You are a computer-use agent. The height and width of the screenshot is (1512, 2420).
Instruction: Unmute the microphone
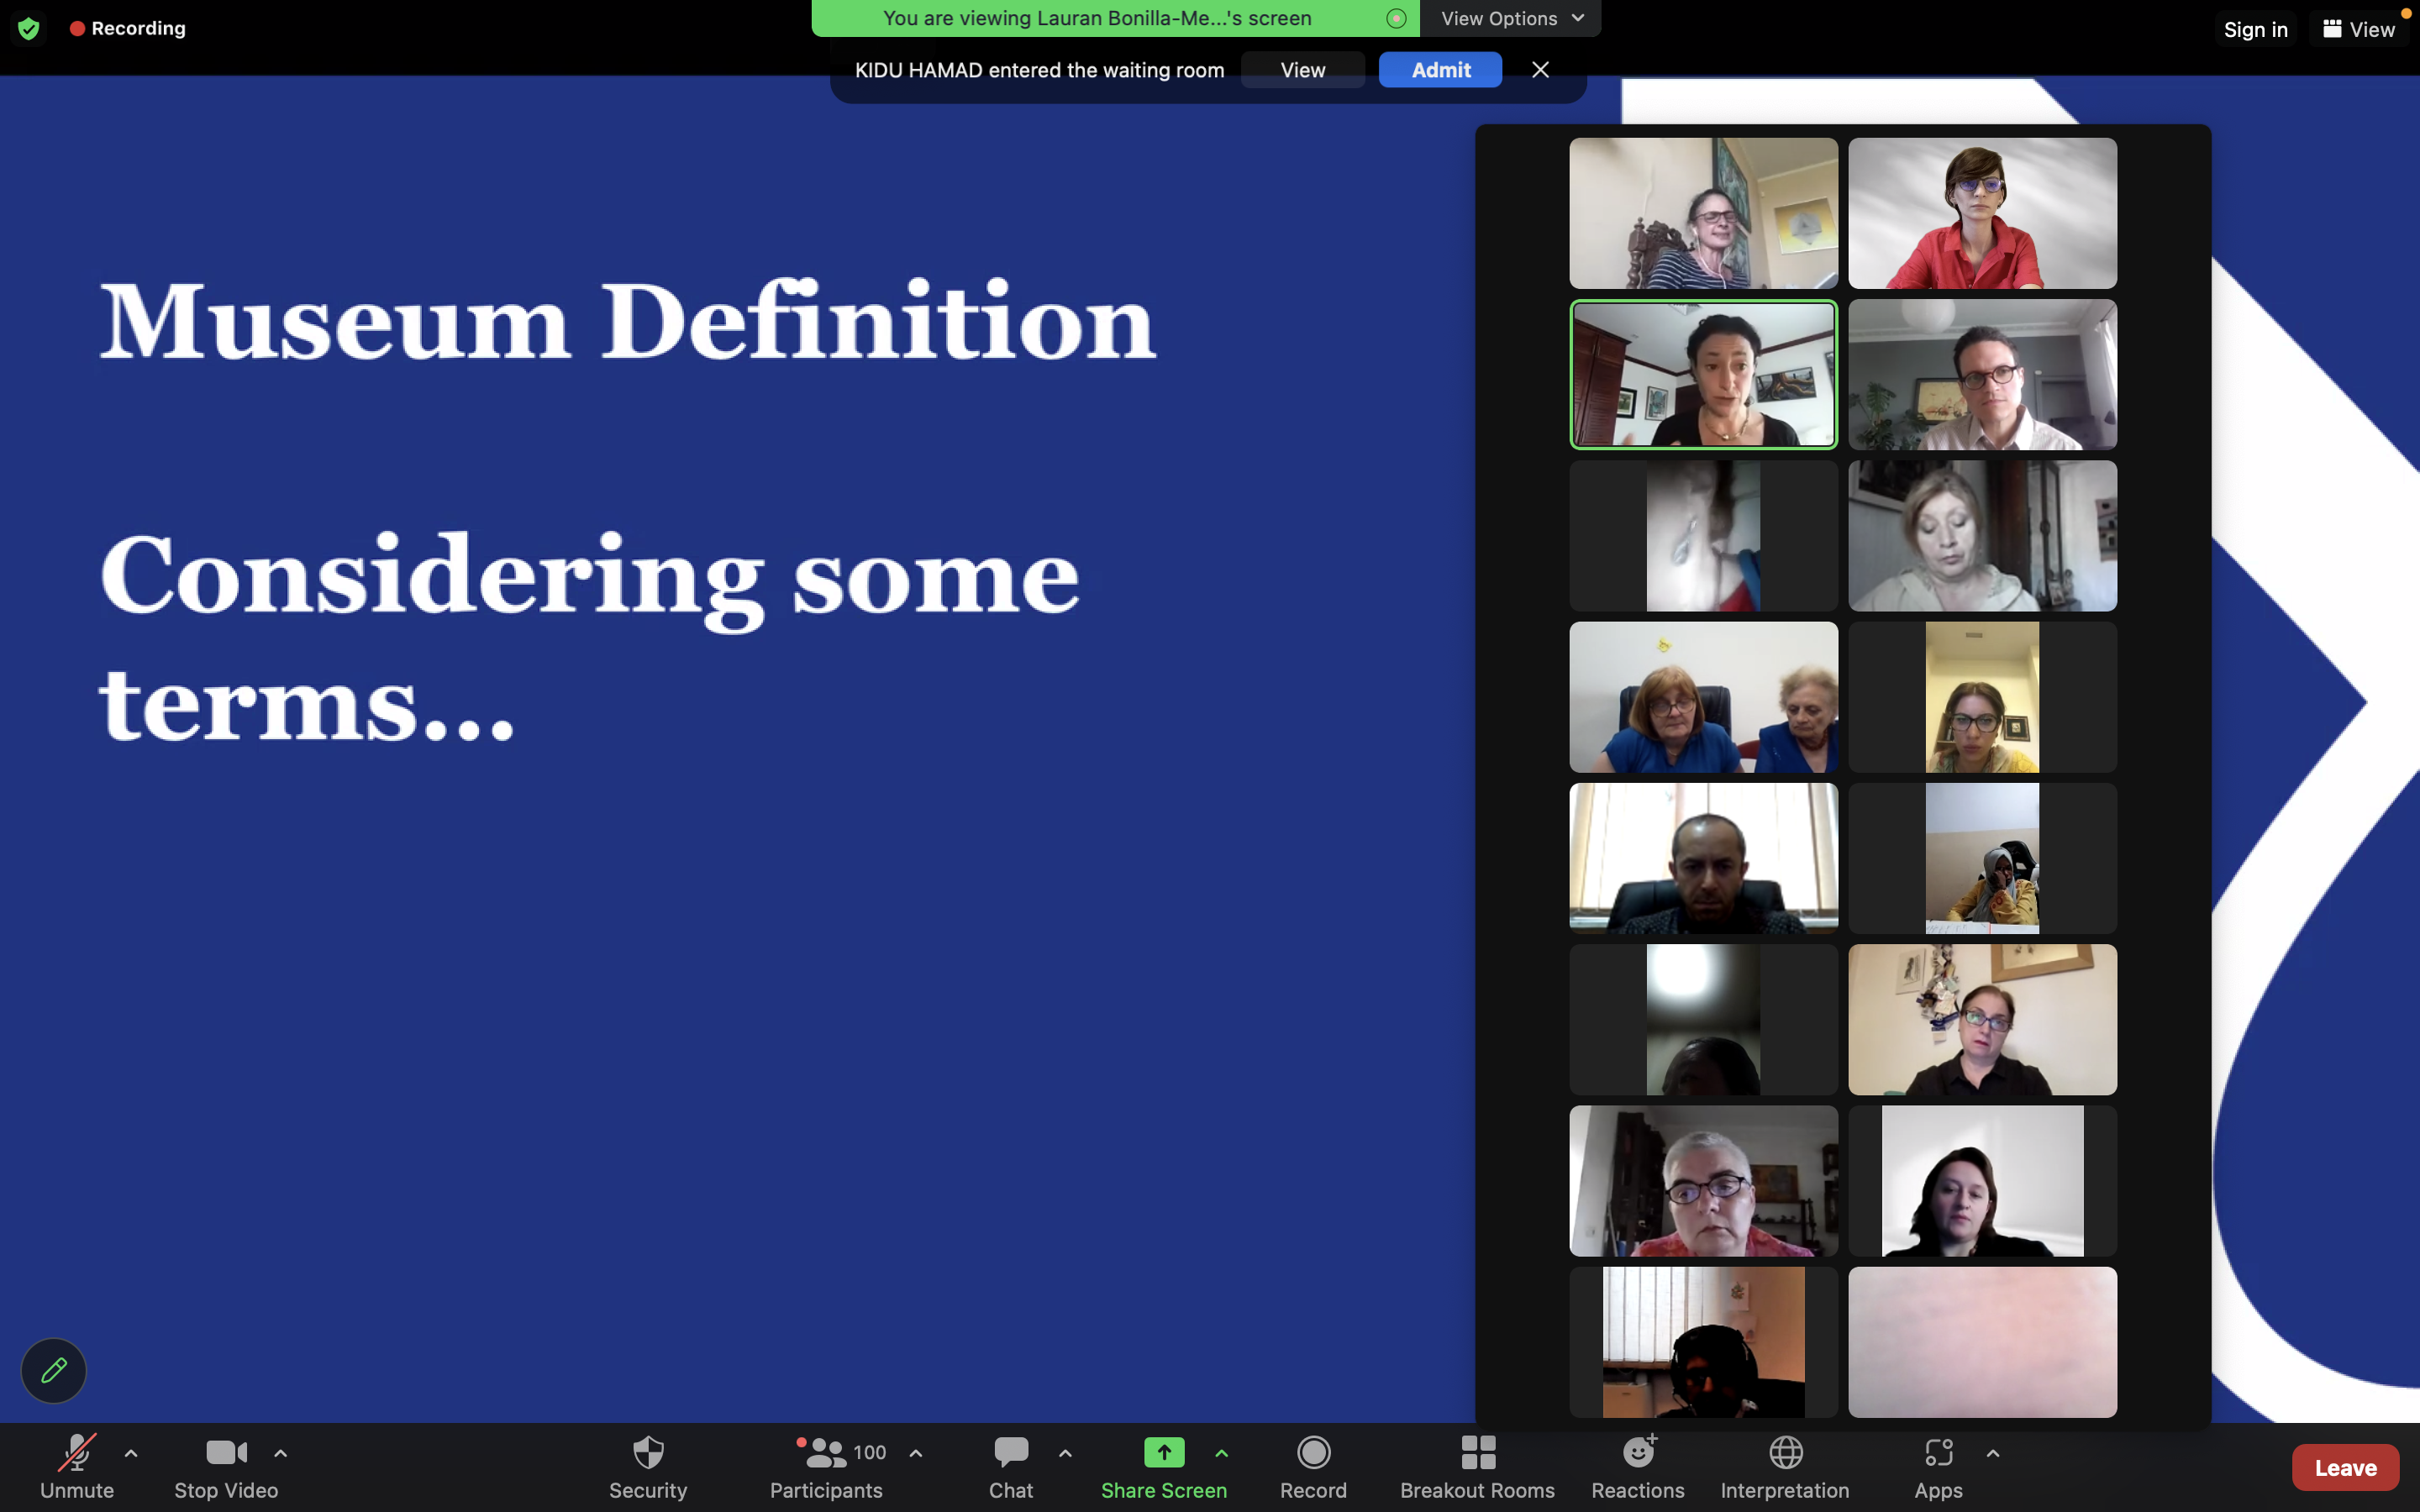(77, 1453)
